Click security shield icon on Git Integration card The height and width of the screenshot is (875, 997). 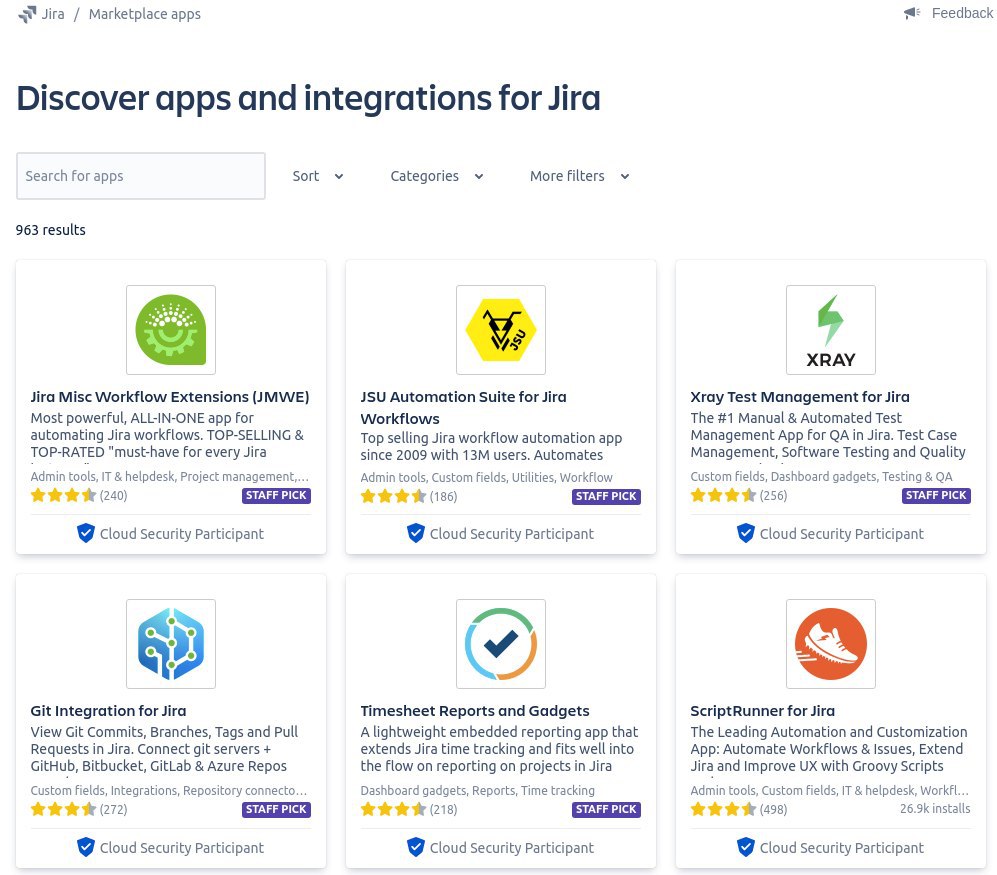(86, 847)
